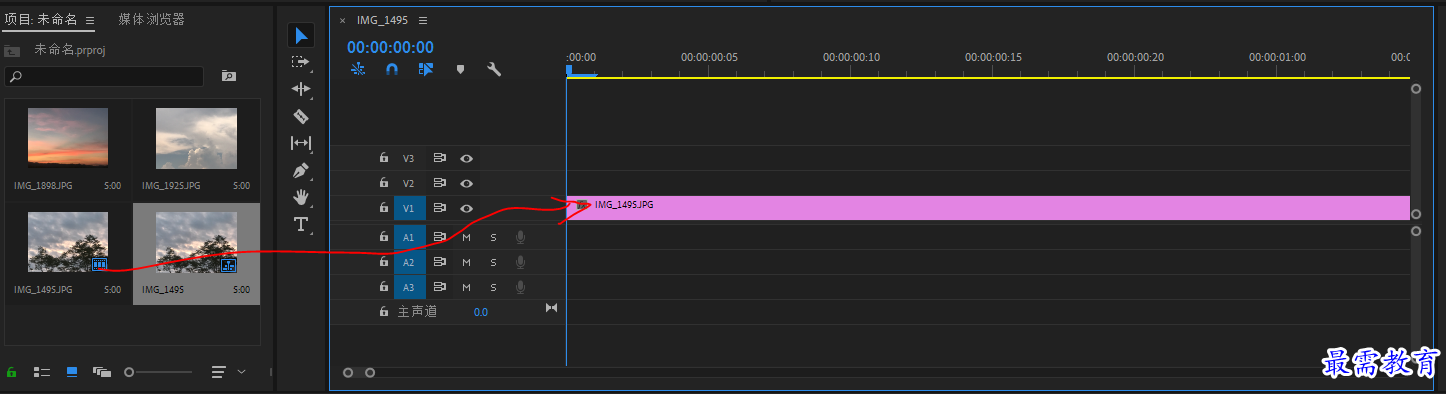Click chevron next to sort icons
The image size is (1446, 394).
241,372
